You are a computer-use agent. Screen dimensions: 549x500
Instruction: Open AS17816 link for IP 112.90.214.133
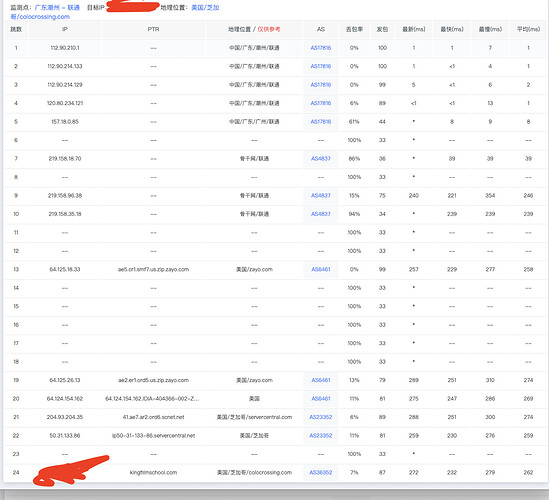pos(321,66)
